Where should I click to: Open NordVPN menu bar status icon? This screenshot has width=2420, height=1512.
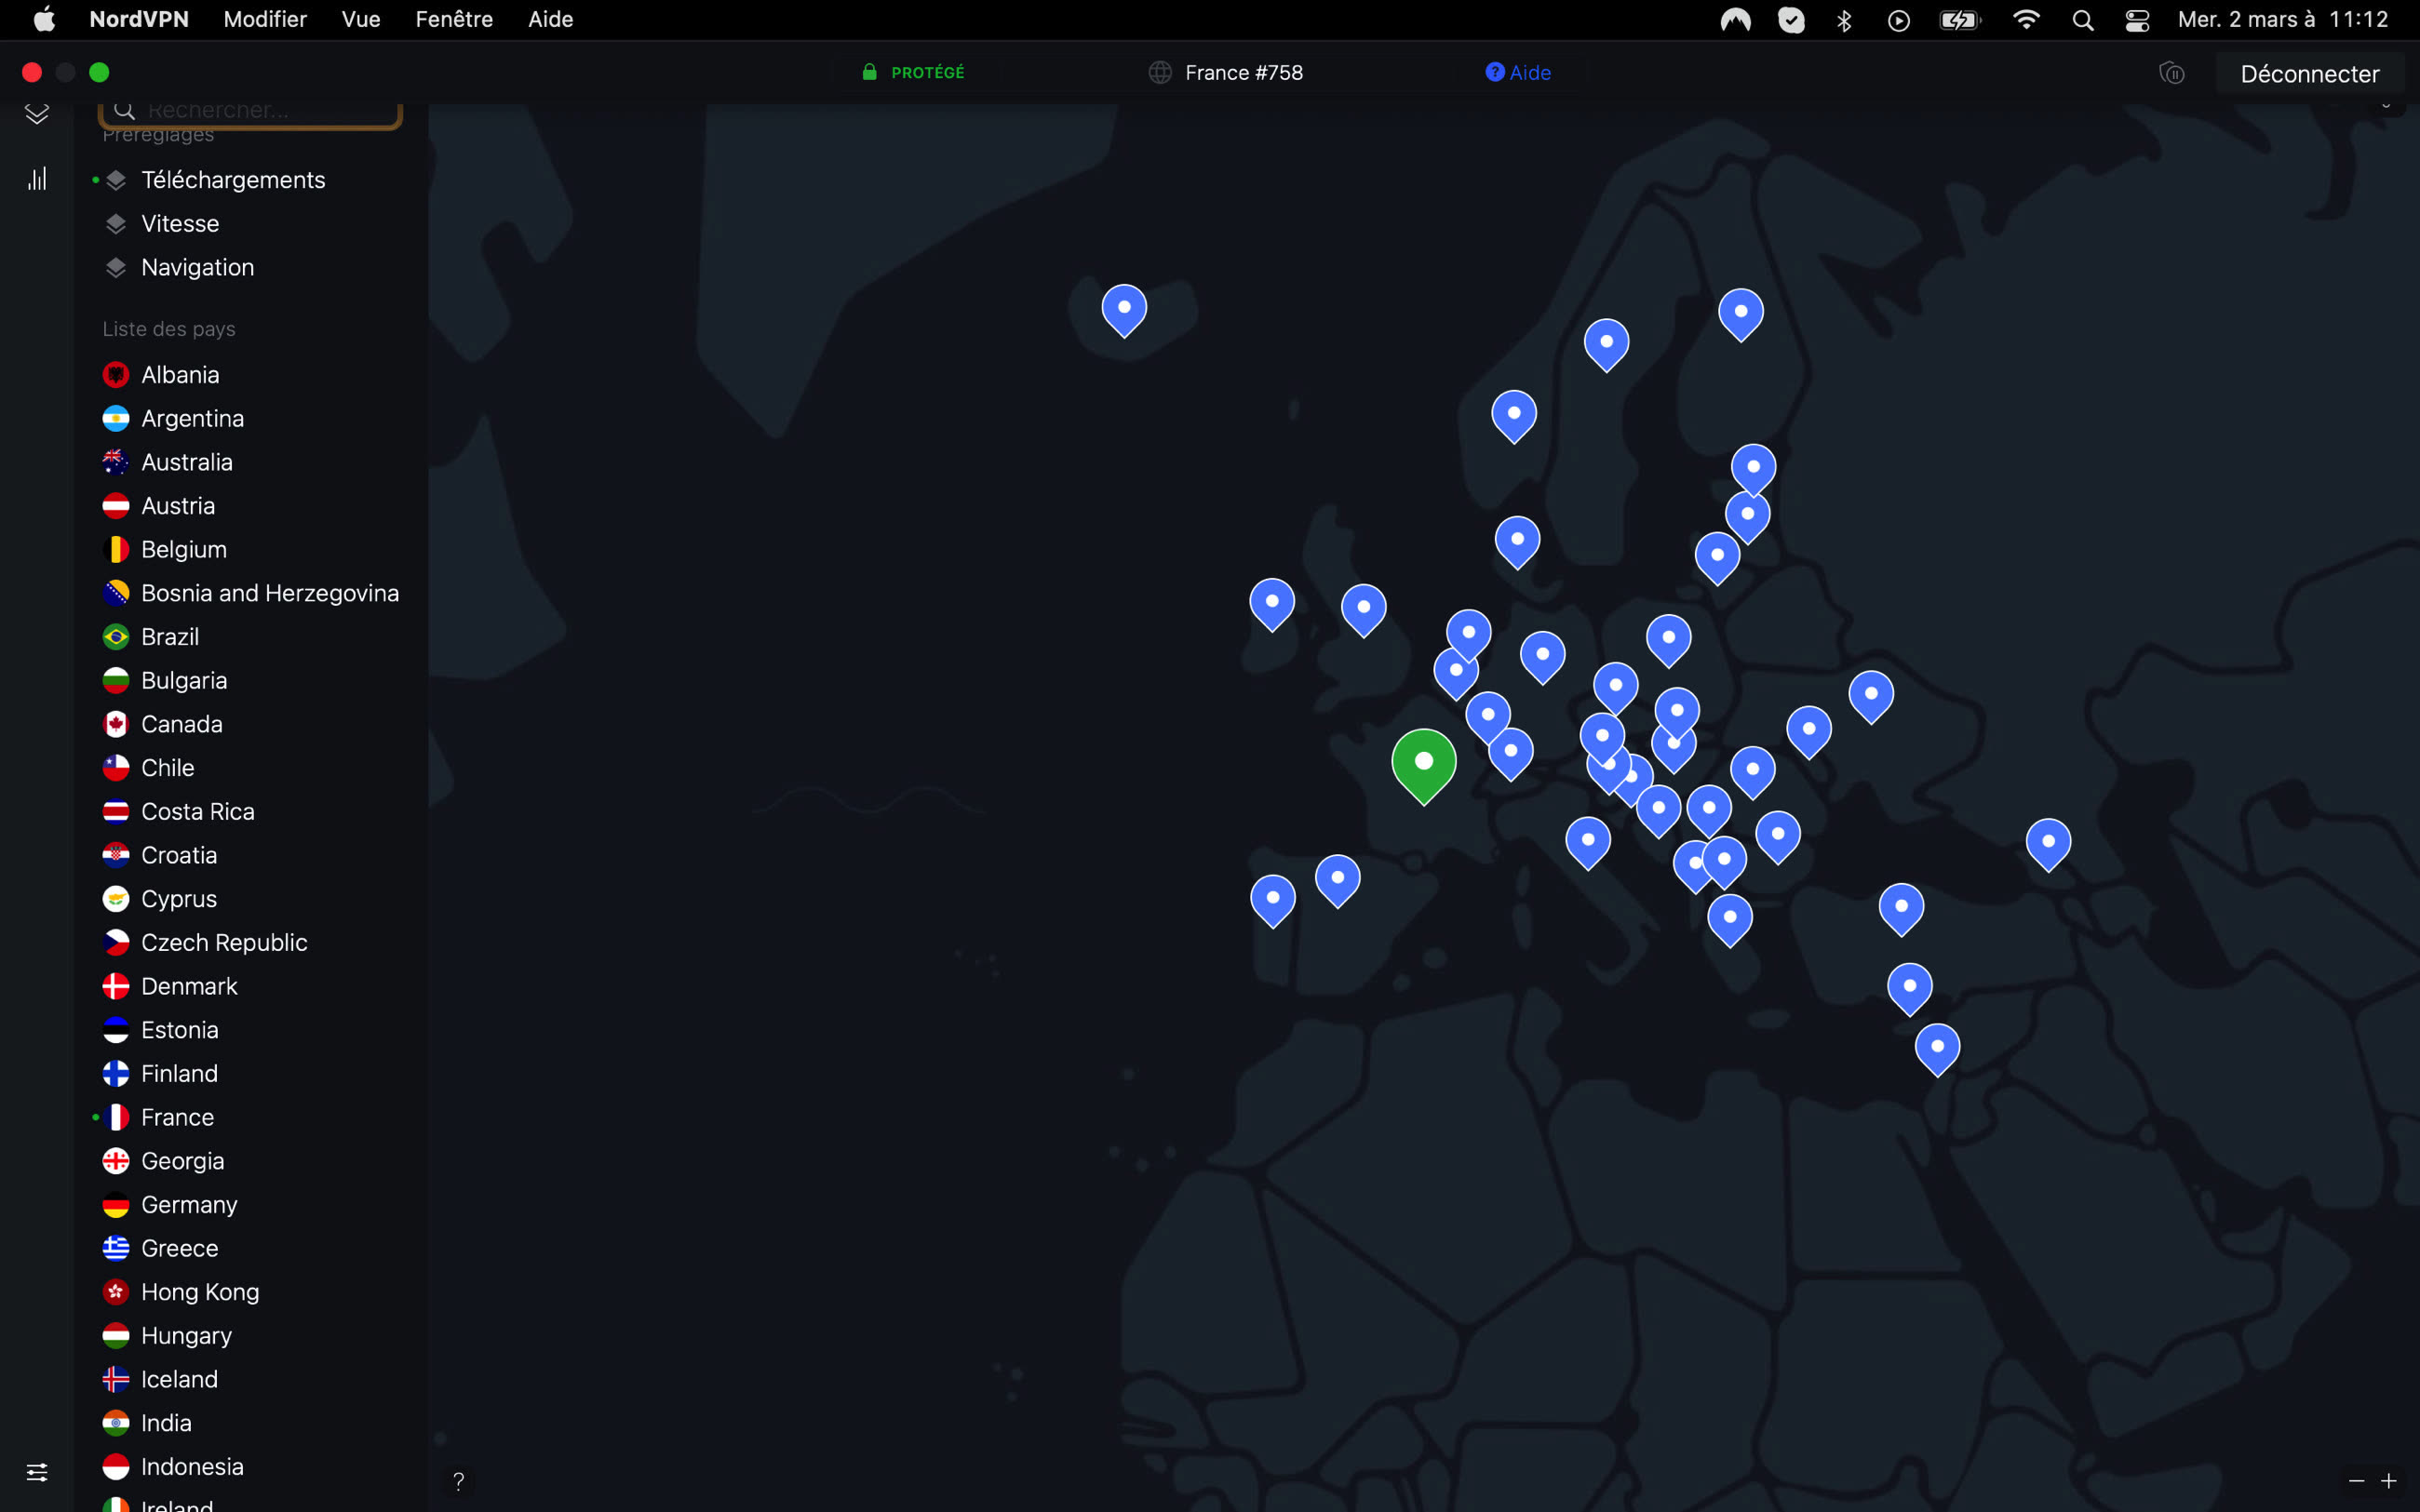pos(1736,20)
